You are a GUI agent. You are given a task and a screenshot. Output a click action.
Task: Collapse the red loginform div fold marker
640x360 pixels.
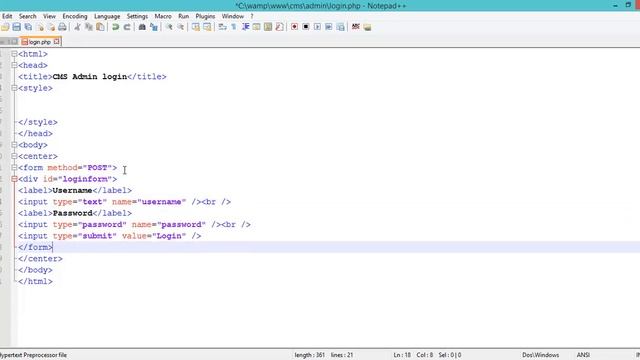(14, 179)
